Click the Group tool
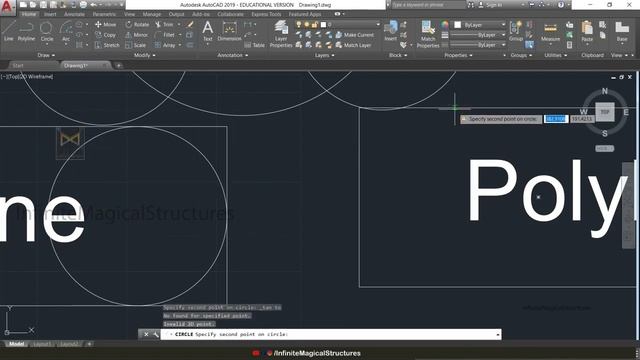 [x=516, y=31]
